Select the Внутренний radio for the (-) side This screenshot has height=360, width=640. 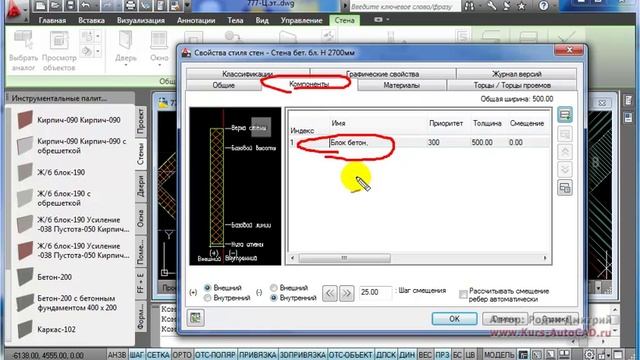pyautogui.click(x=274, y=298)
